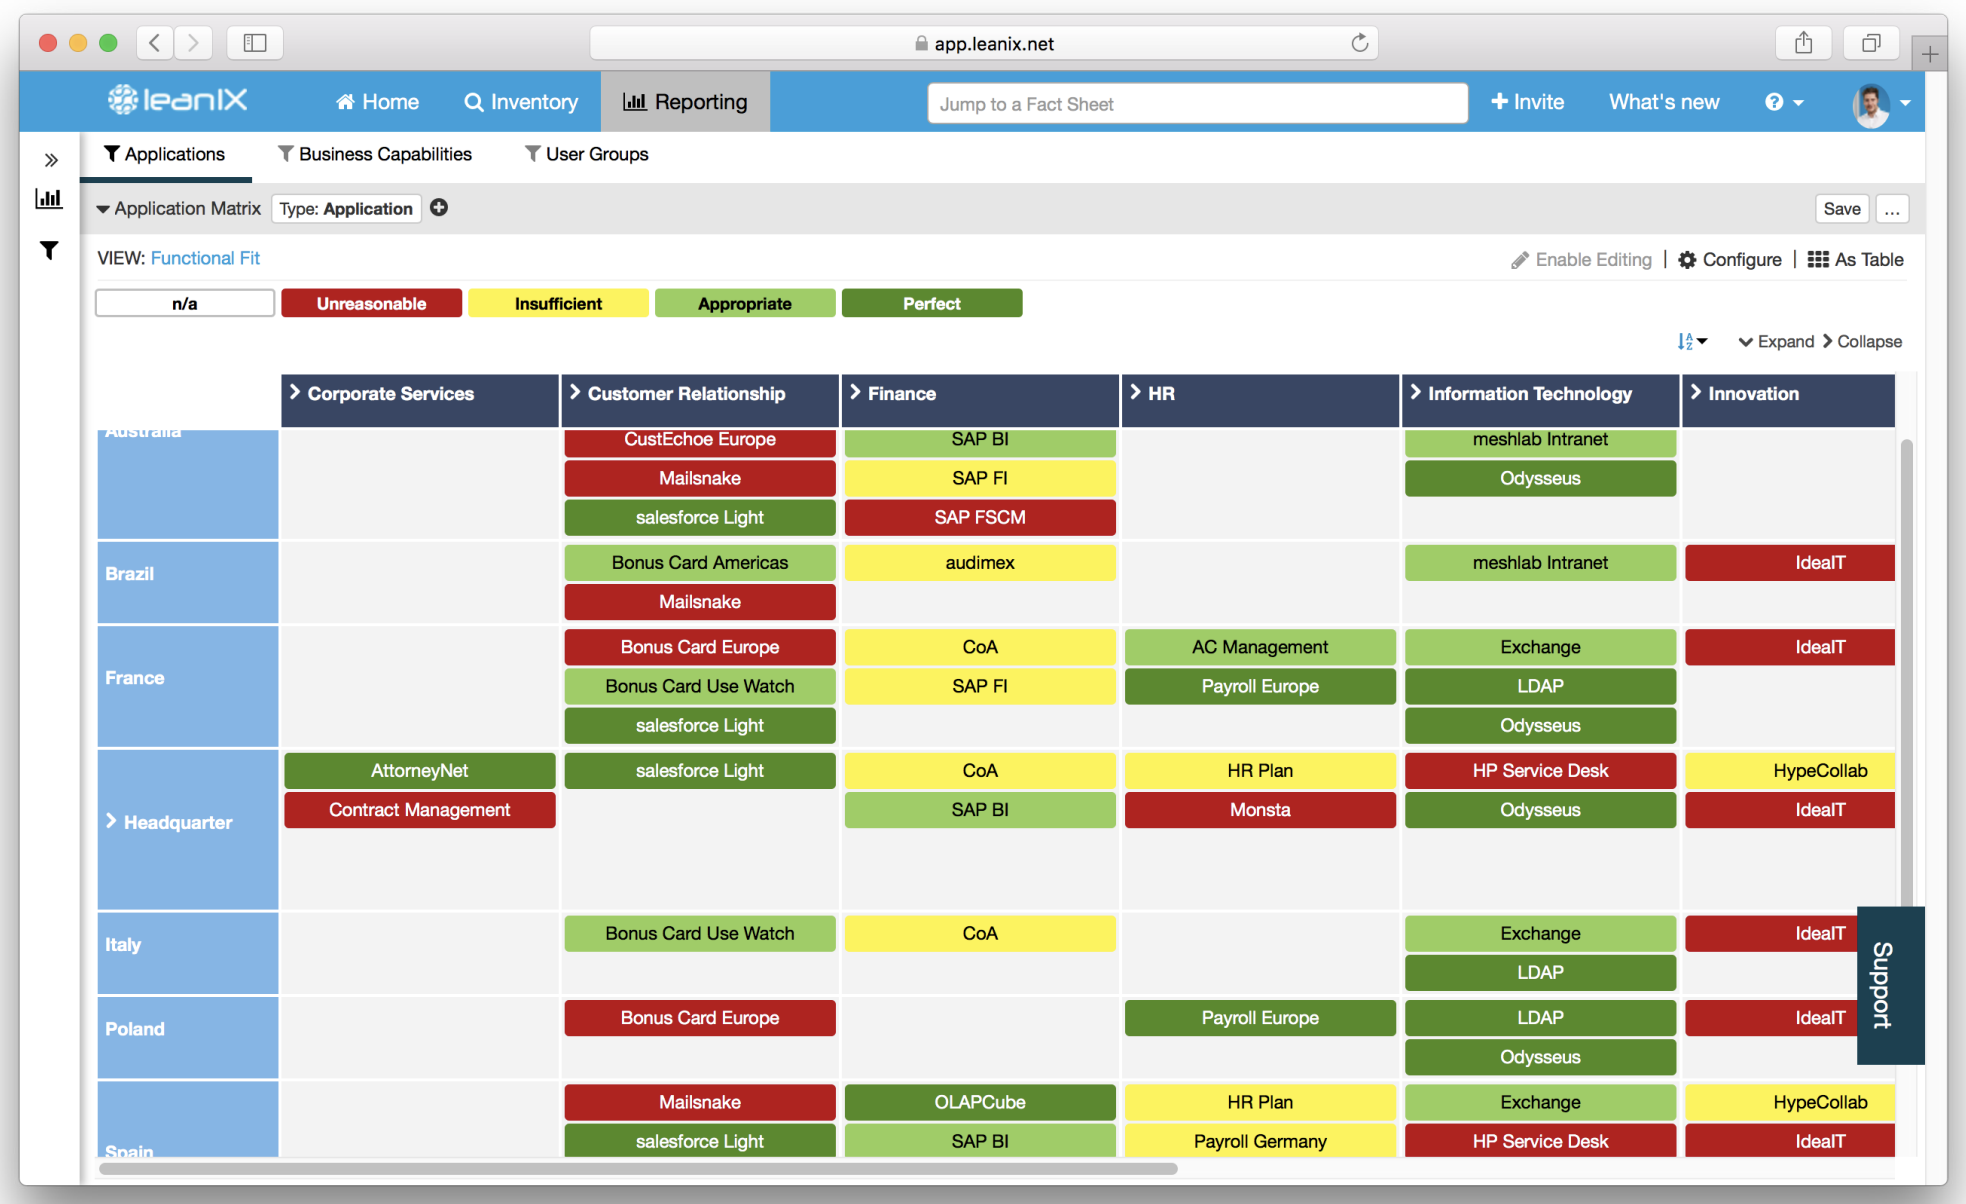Add a new report with plus icon
Image resolution: width=1966 pixels, height=1204 pixels.
(x=438, y=207)
